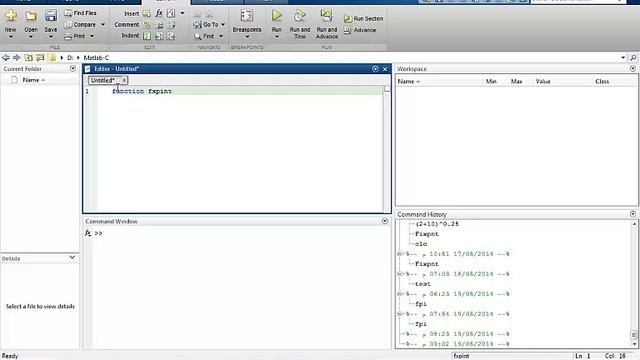Click the Run and Advance icon
The width and height of the screenshot is (640, 360).
click(327, 16)
